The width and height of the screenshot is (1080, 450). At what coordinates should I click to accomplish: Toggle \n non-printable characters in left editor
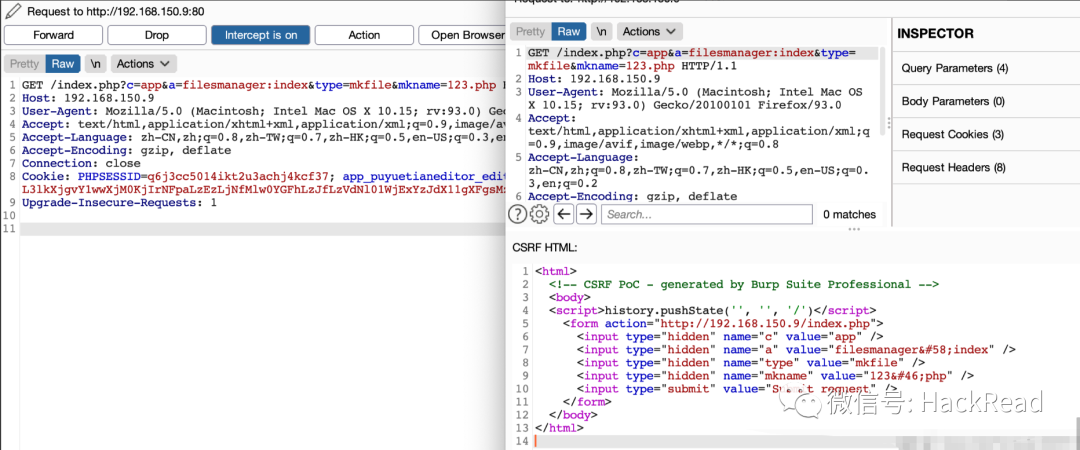tap(96, 64)
